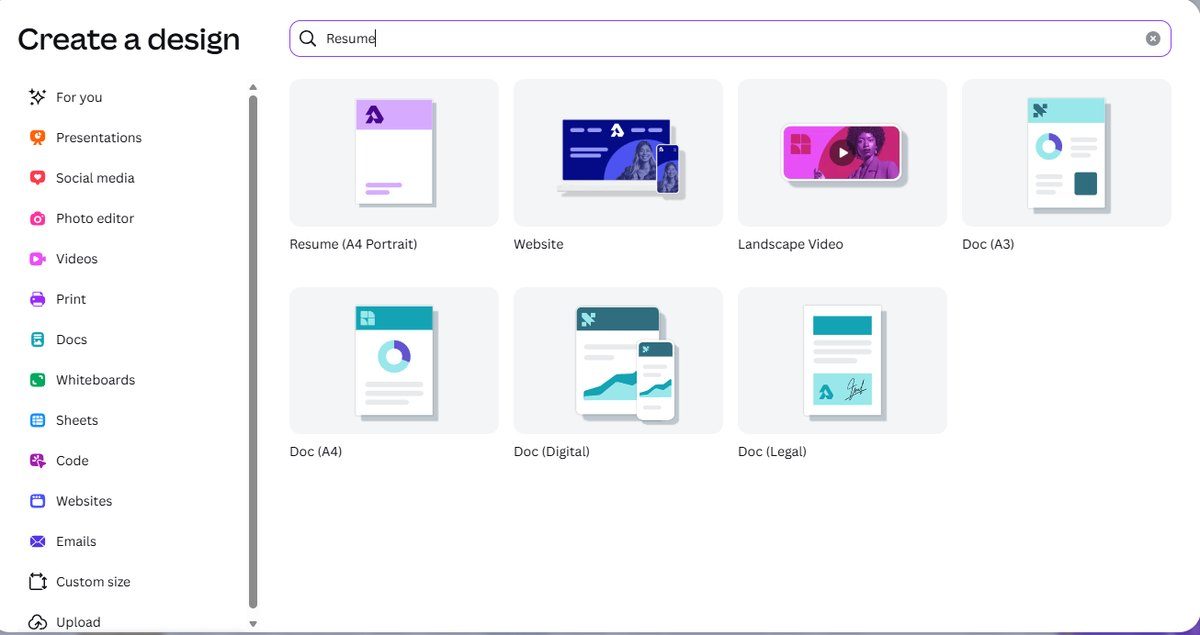Click the Presentations icon in sidebar
1200x635 pixels.
point(38,138)
